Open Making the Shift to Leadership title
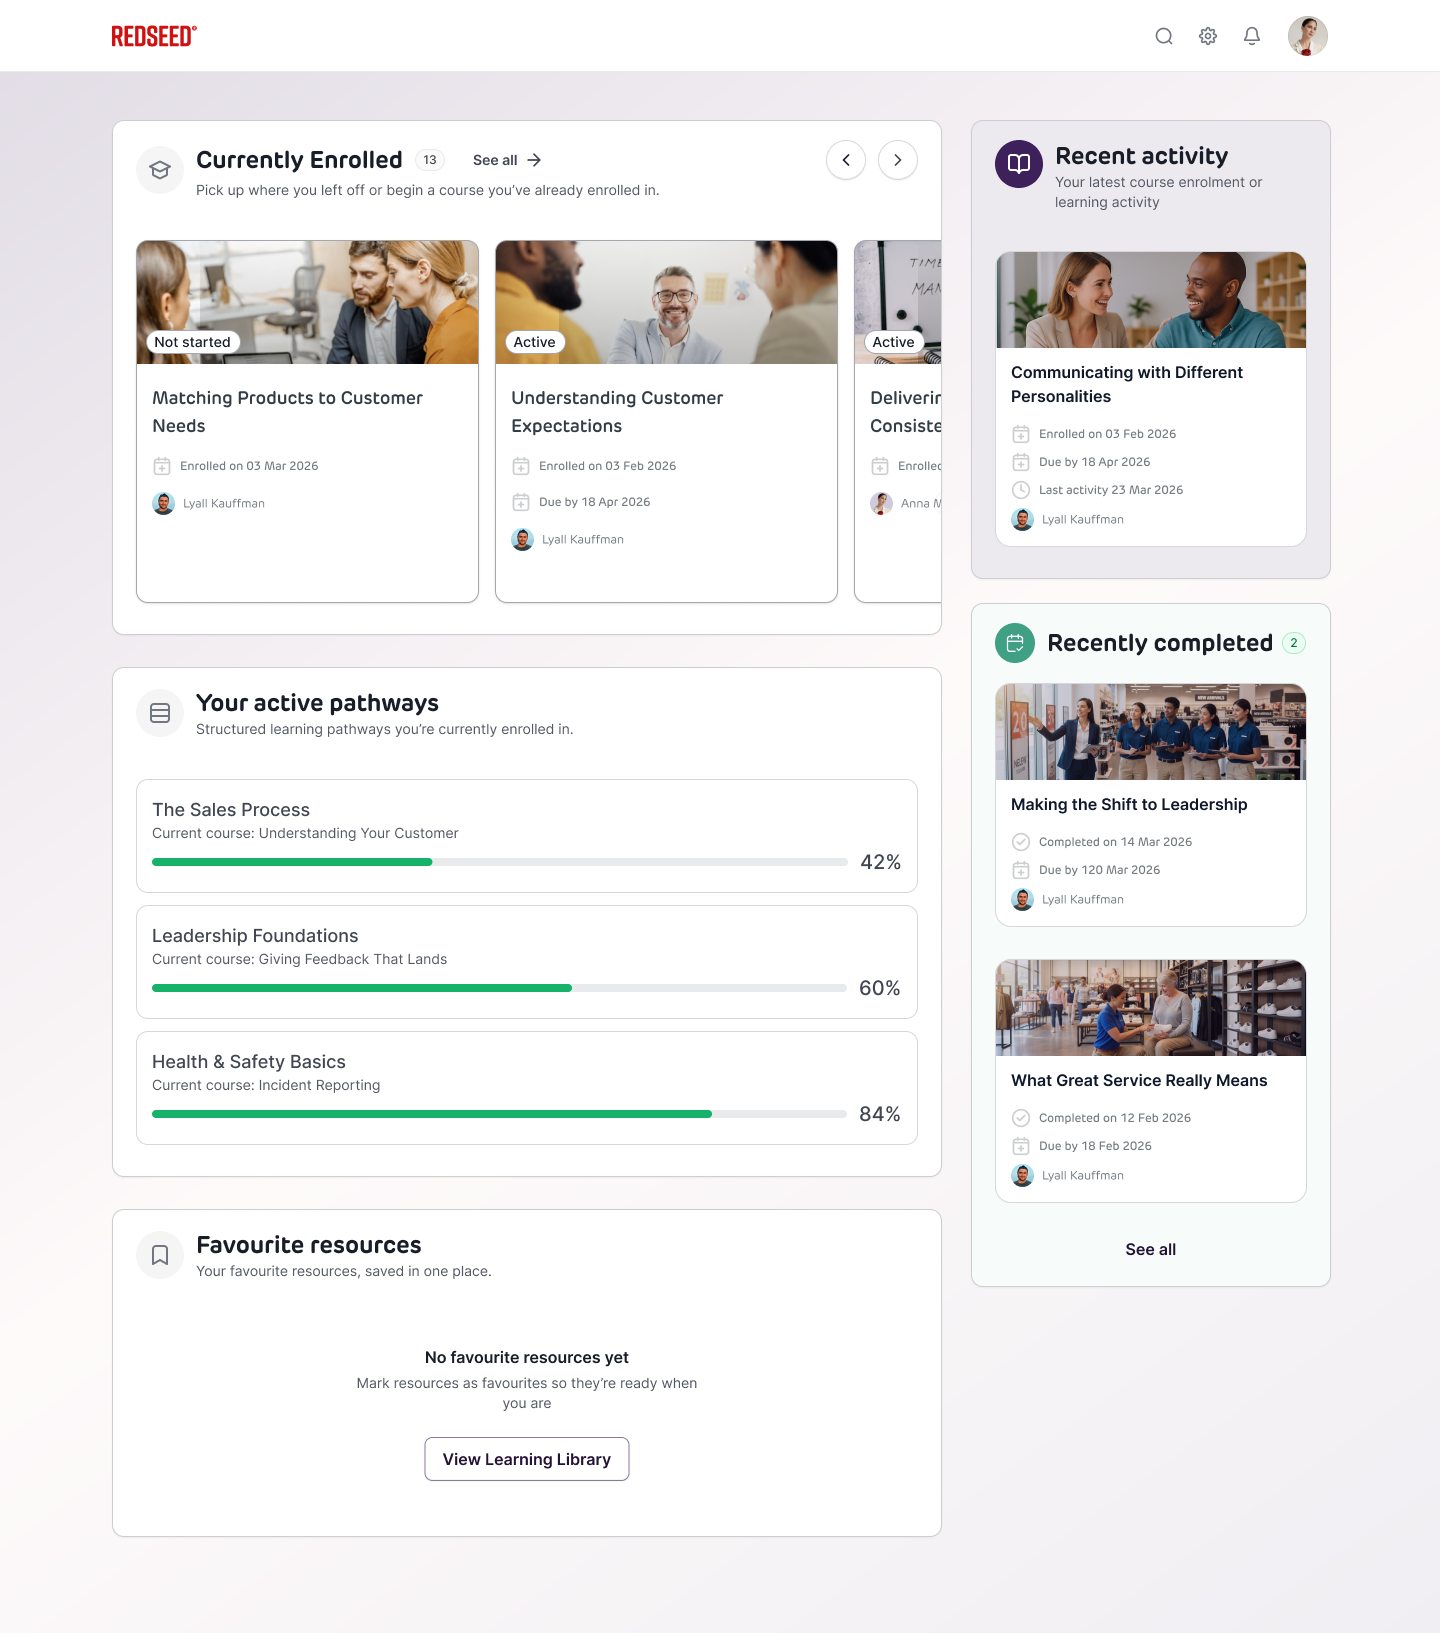This screenshot has width=1440, height=1633. 1129,804
